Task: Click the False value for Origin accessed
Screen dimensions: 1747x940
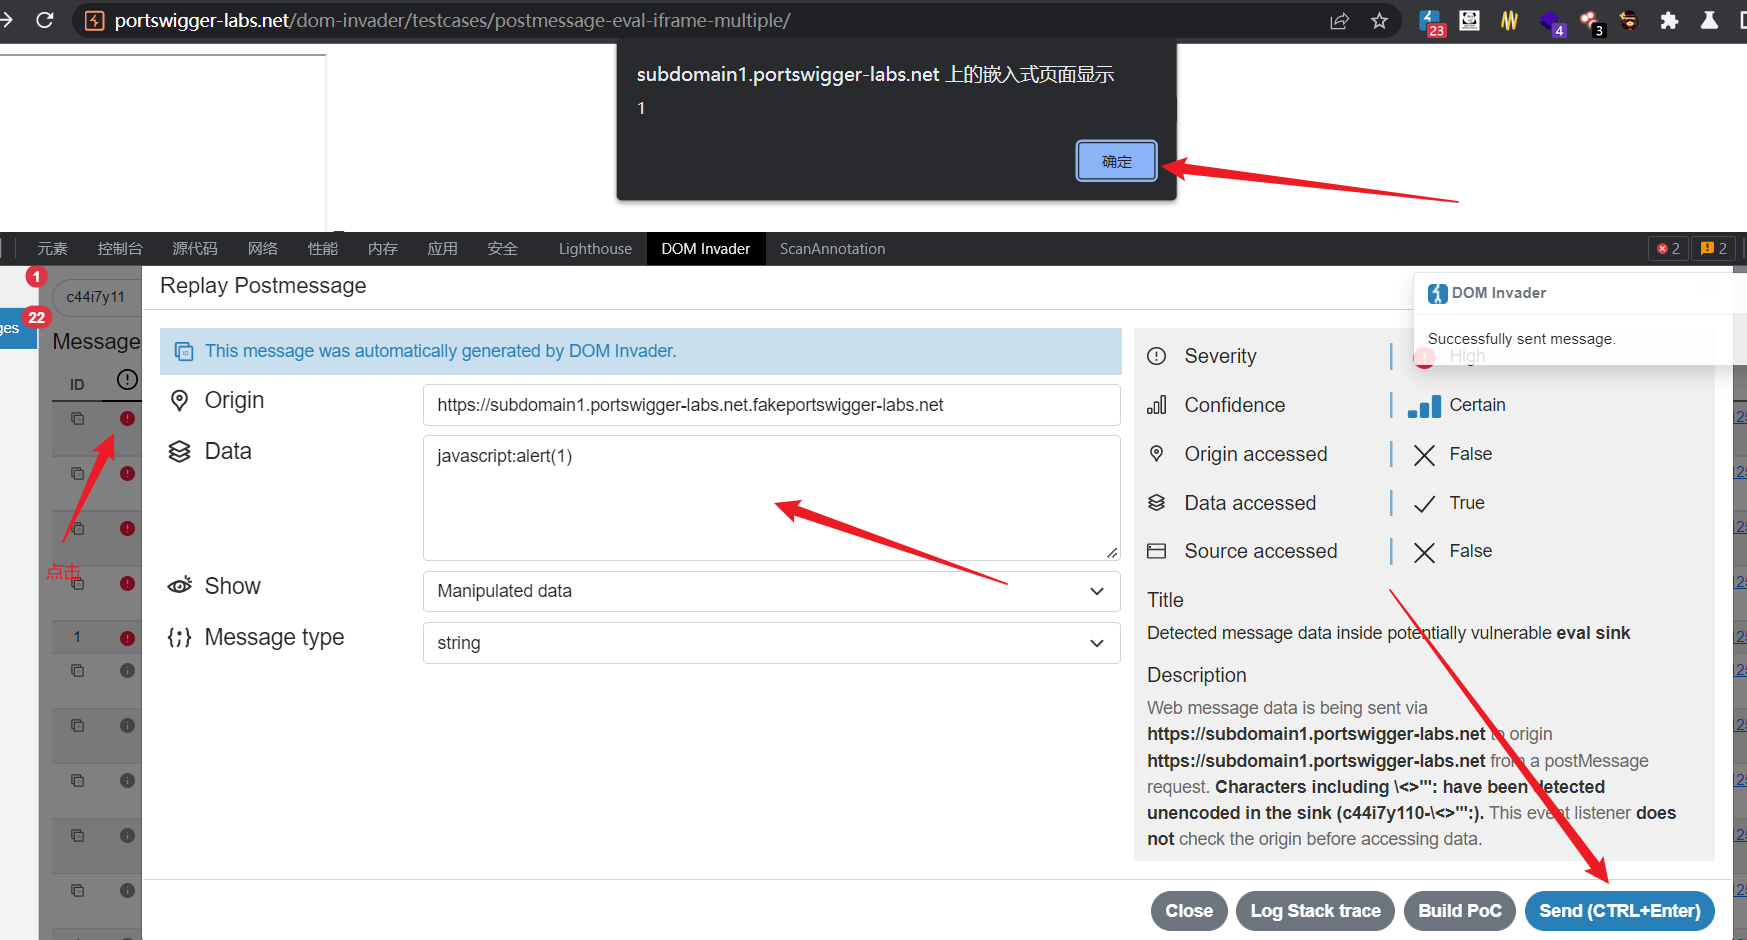Action: point(1470,454)
